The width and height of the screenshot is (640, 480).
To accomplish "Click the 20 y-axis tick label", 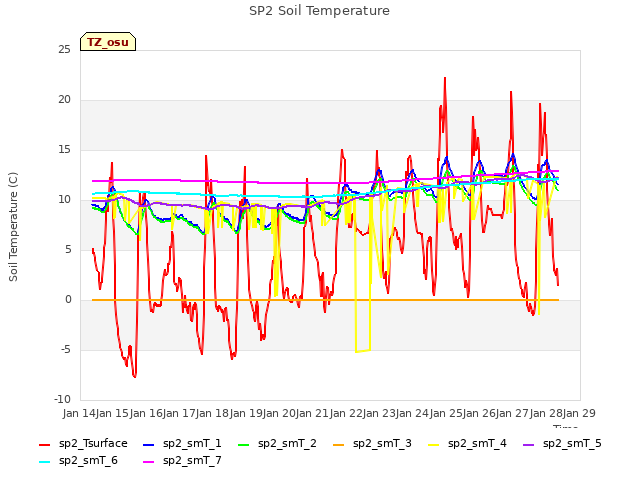I will coord(64,100).
